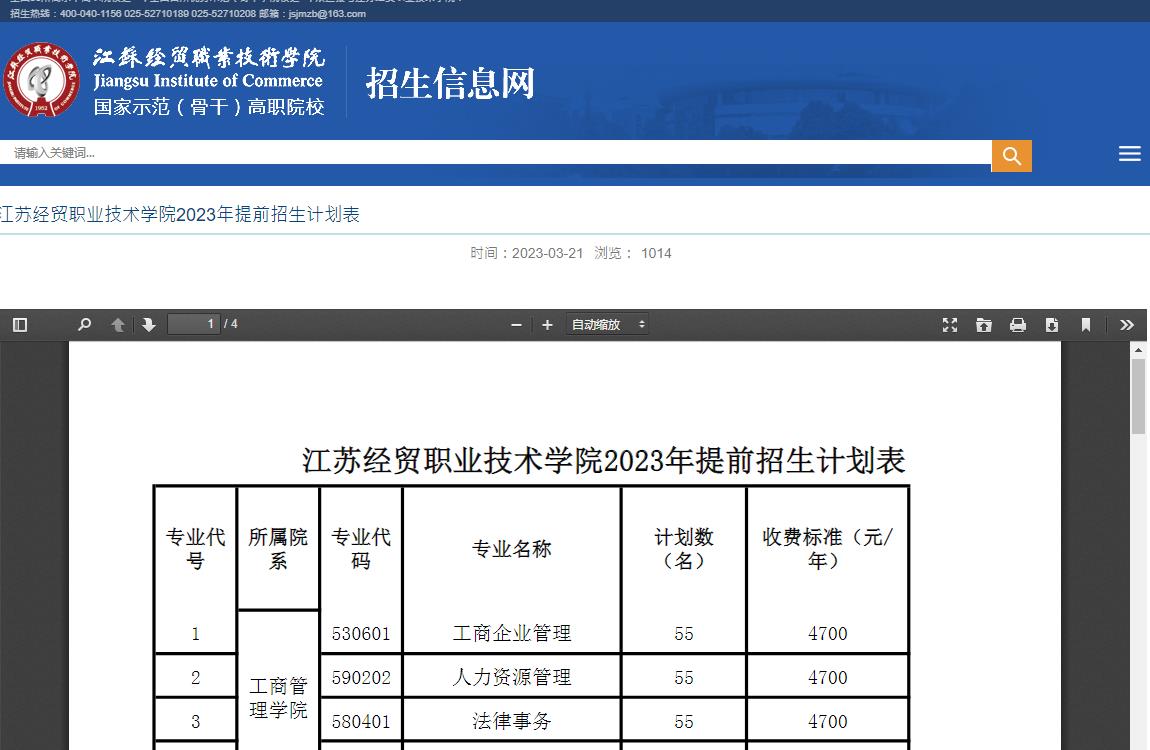This screenshot has width=1150, height=750.
Task: Click the page number input field
Action: tap(194, 324)
